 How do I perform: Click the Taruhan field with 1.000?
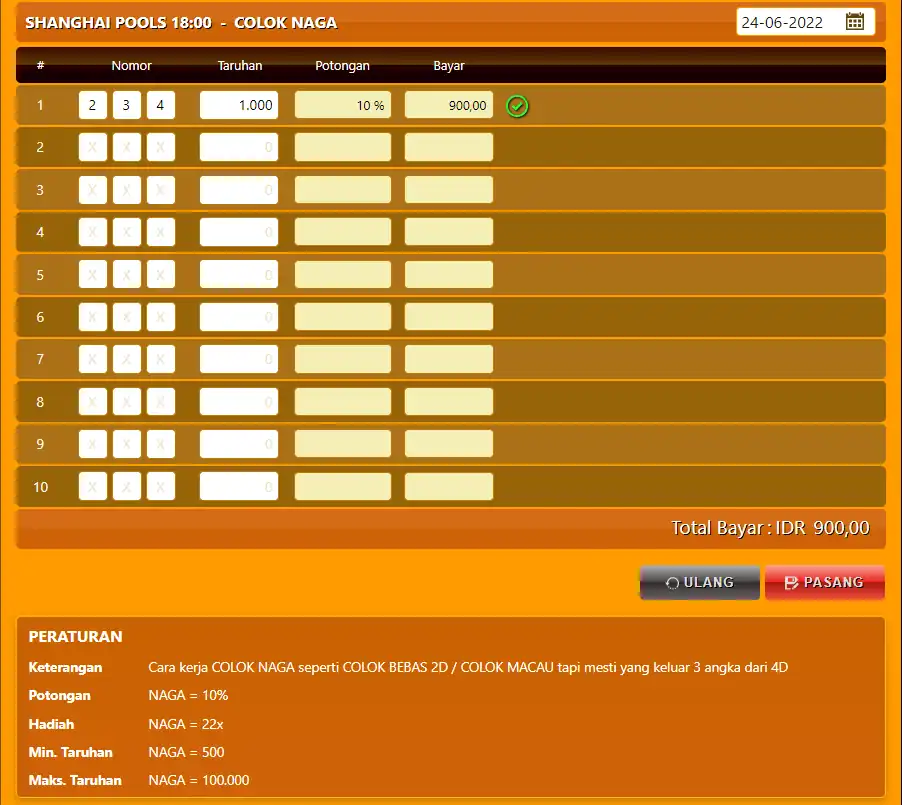tap(239, 105)
